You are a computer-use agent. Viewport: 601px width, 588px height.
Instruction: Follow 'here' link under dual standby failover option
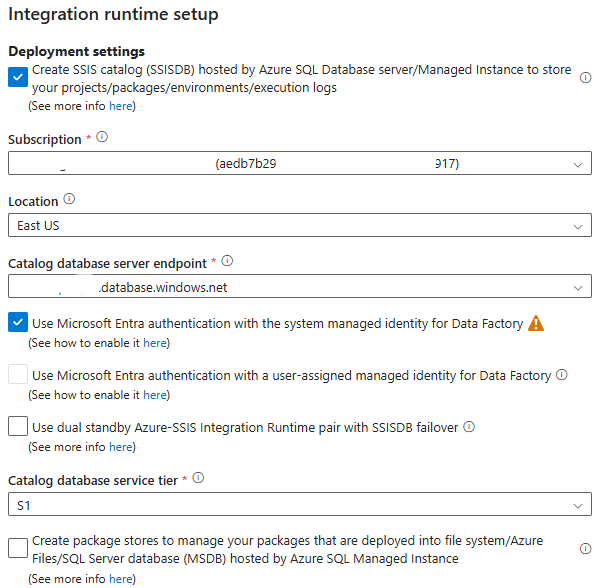tap(120, 447)
